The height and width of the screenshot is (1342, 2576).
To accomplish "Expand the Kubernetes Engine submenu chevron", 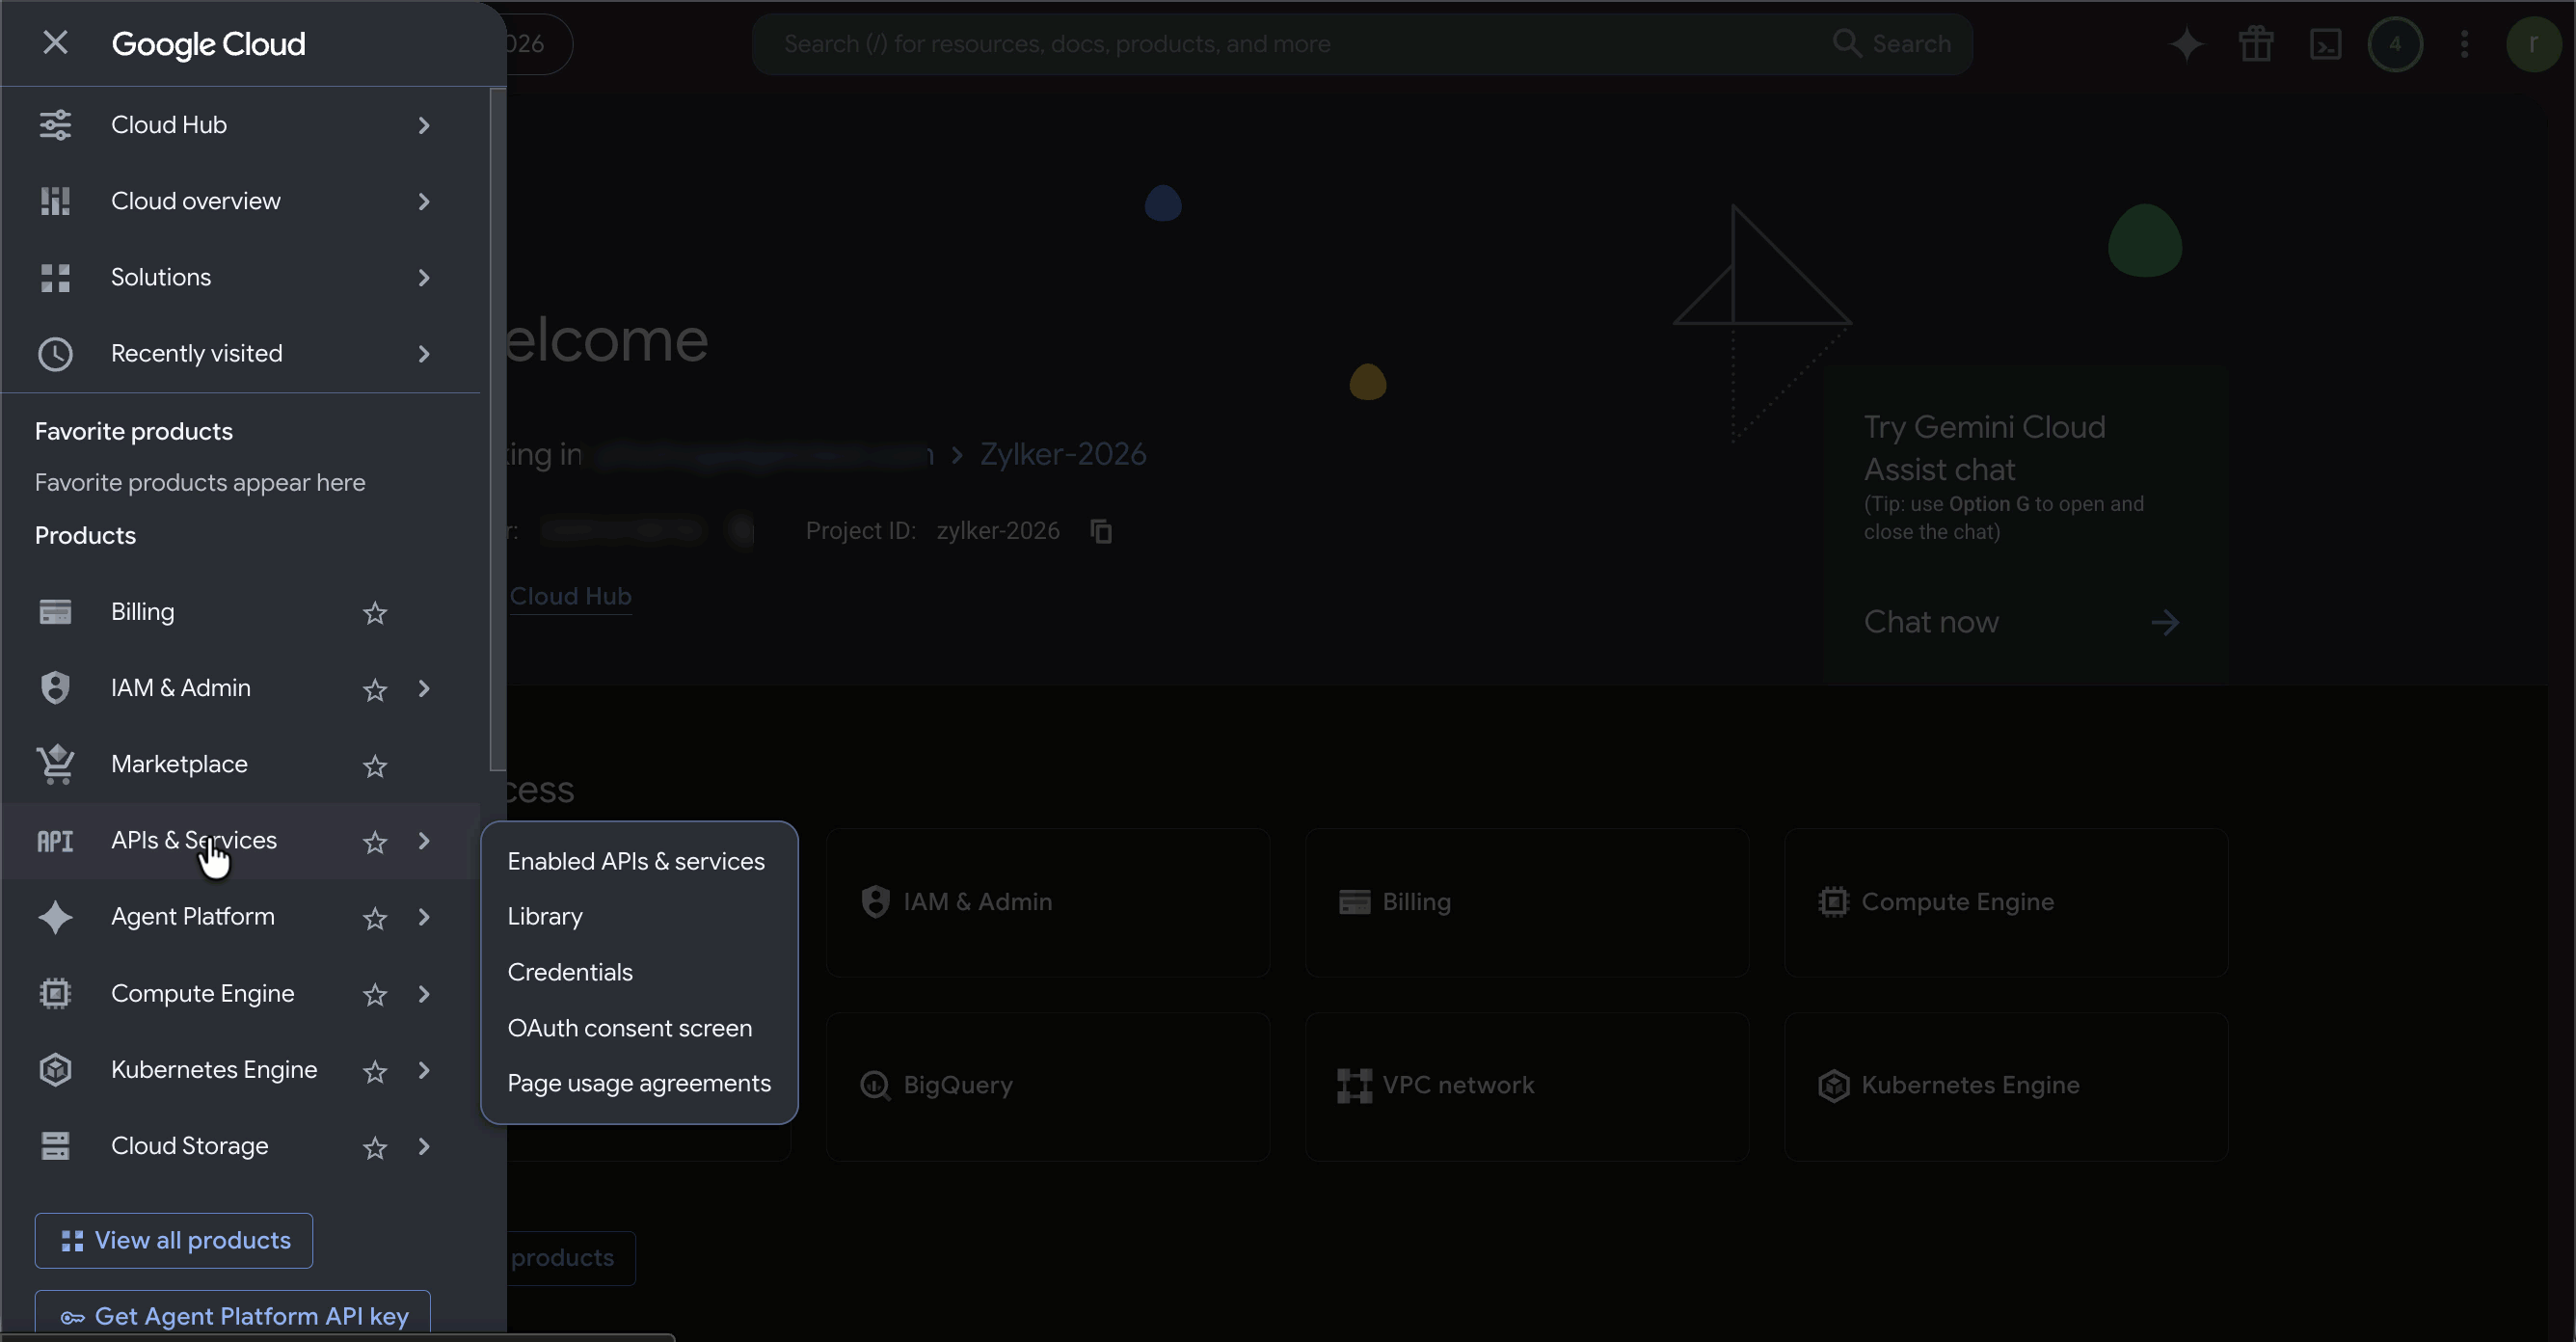I will [x=424, y=1071].
